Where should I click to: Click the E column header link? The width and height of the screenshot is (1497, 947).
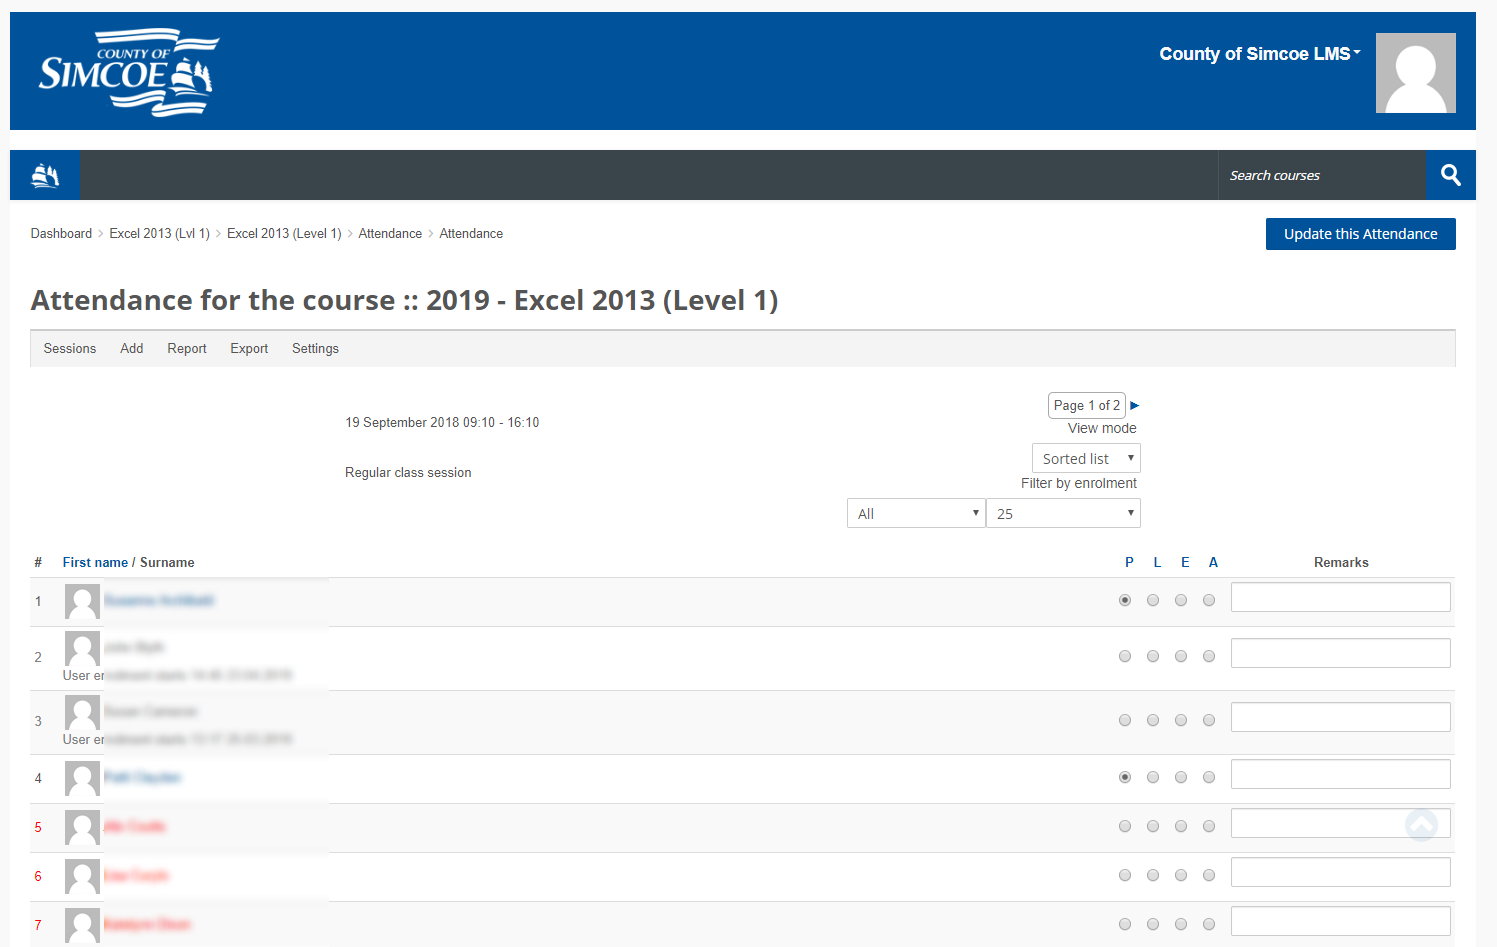coord(1185,562)
